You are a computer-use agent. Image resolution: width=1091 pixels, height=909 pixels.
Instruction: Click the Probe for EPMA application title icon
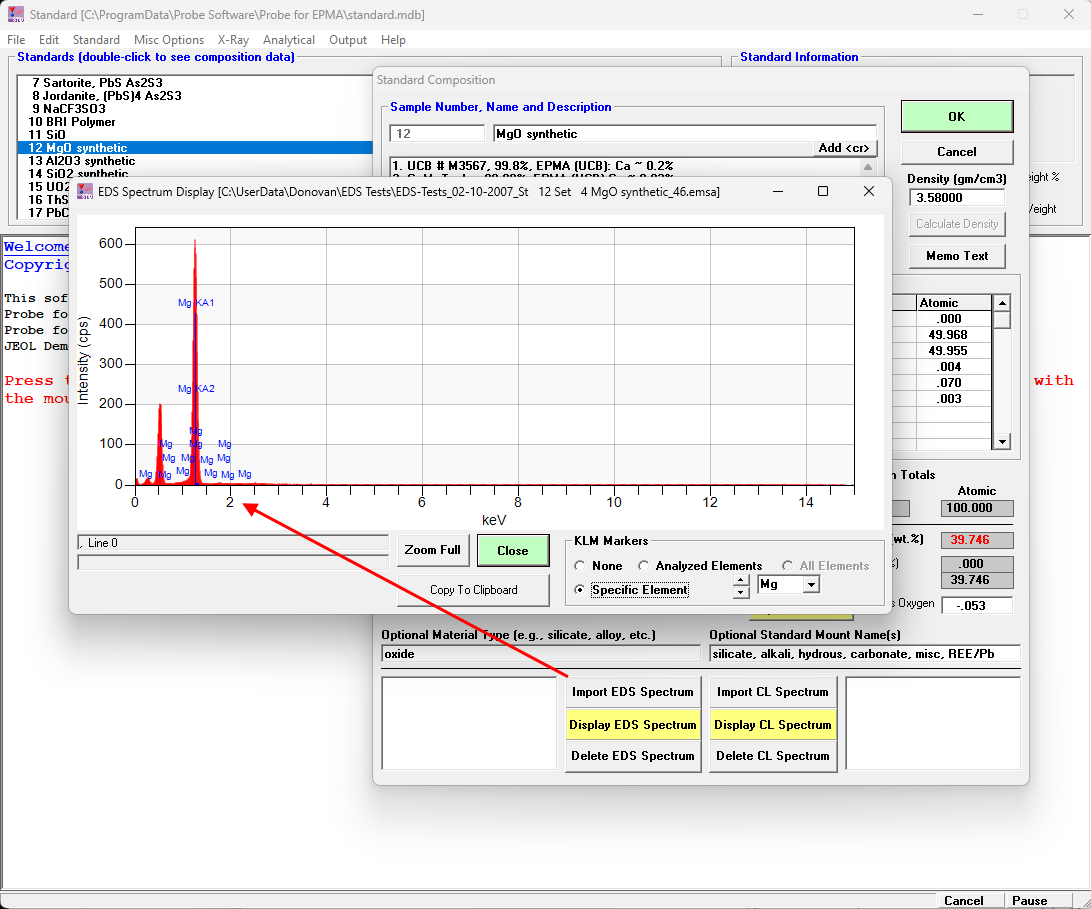(14, 14)
